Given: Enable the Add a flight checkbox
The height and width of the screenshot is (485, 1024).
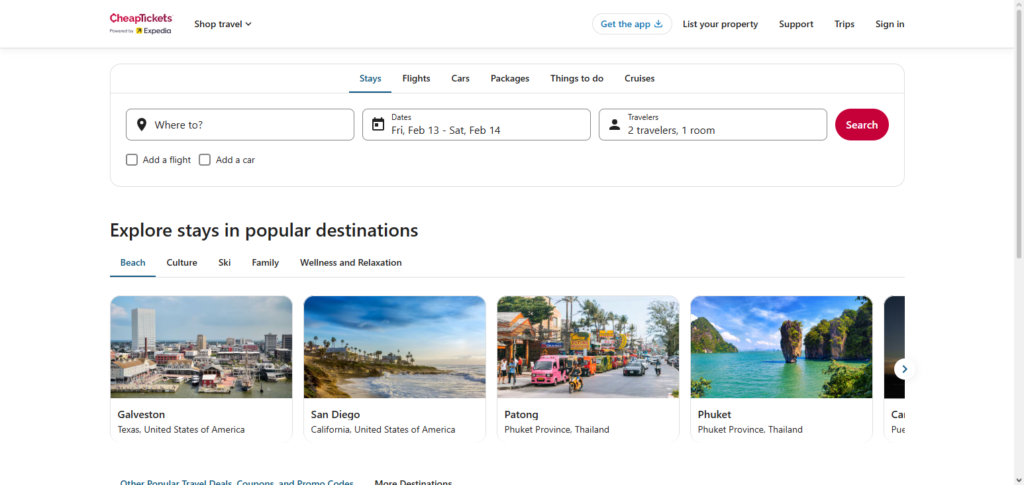Looking at the screenshot, I should [132, 160].
